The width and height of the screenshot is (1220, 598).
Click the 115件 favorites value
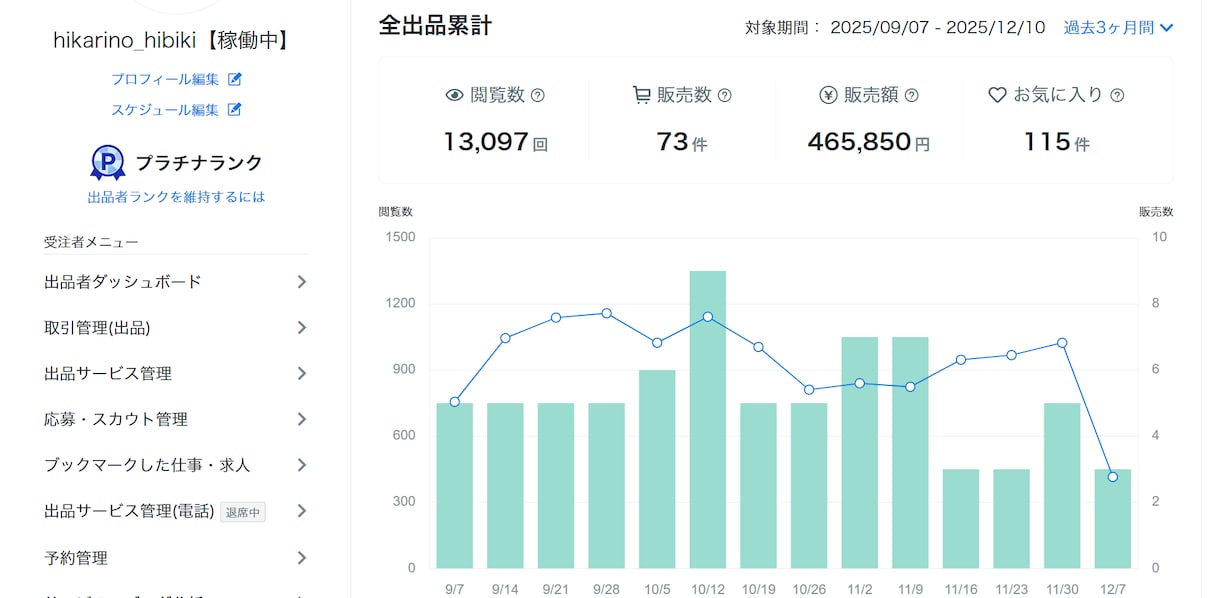tap(1056, 142)
